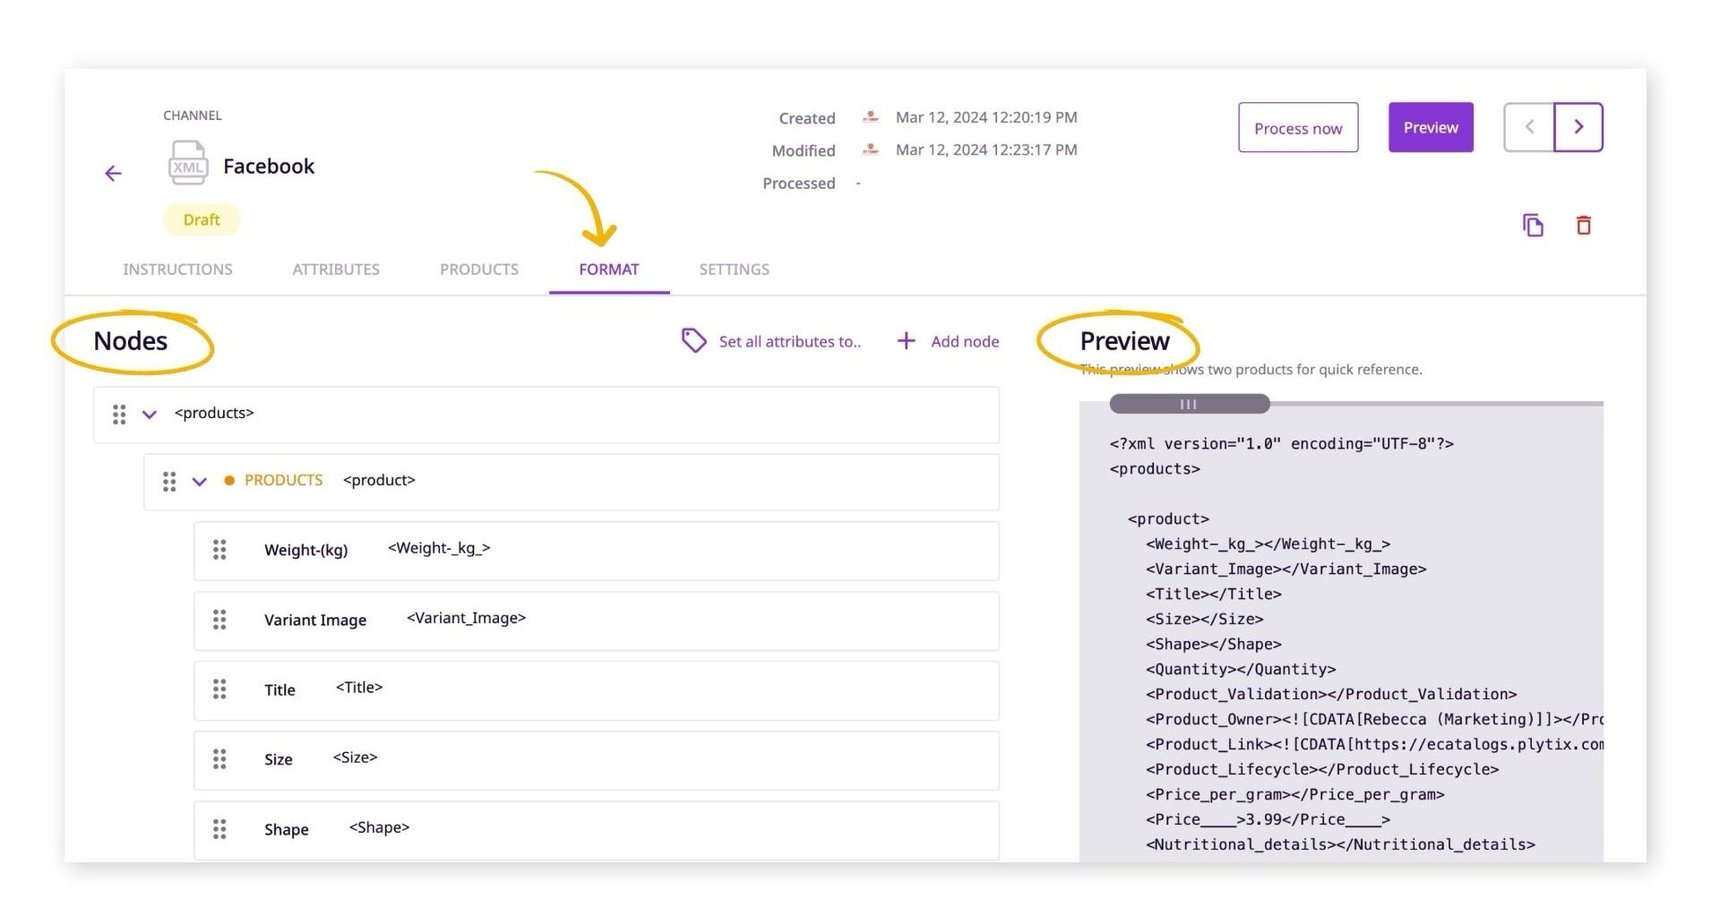
Task: Collapse the PRODUCTS product node
Action: 199,481
